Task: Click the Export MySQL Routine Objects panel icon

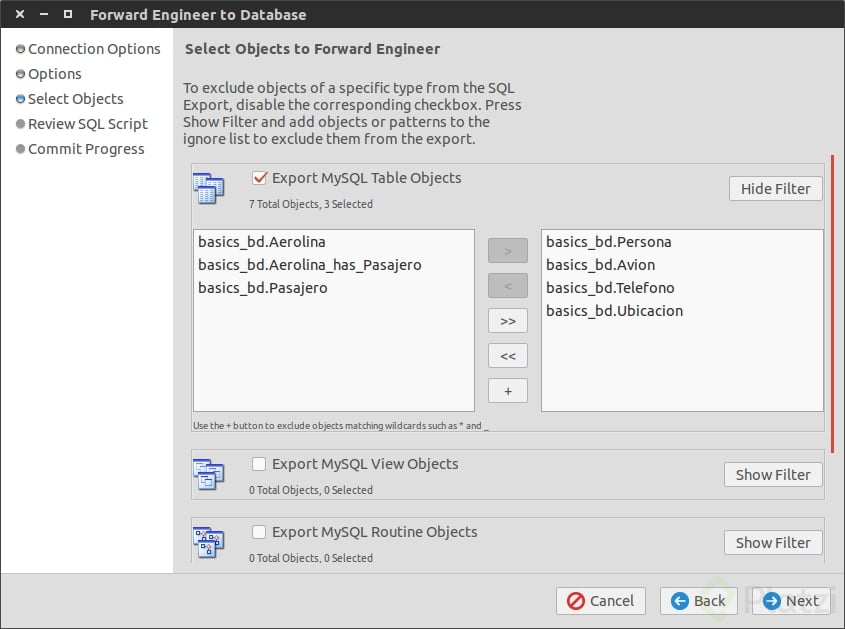Action: pyautogui.click(x=209, y=541)
